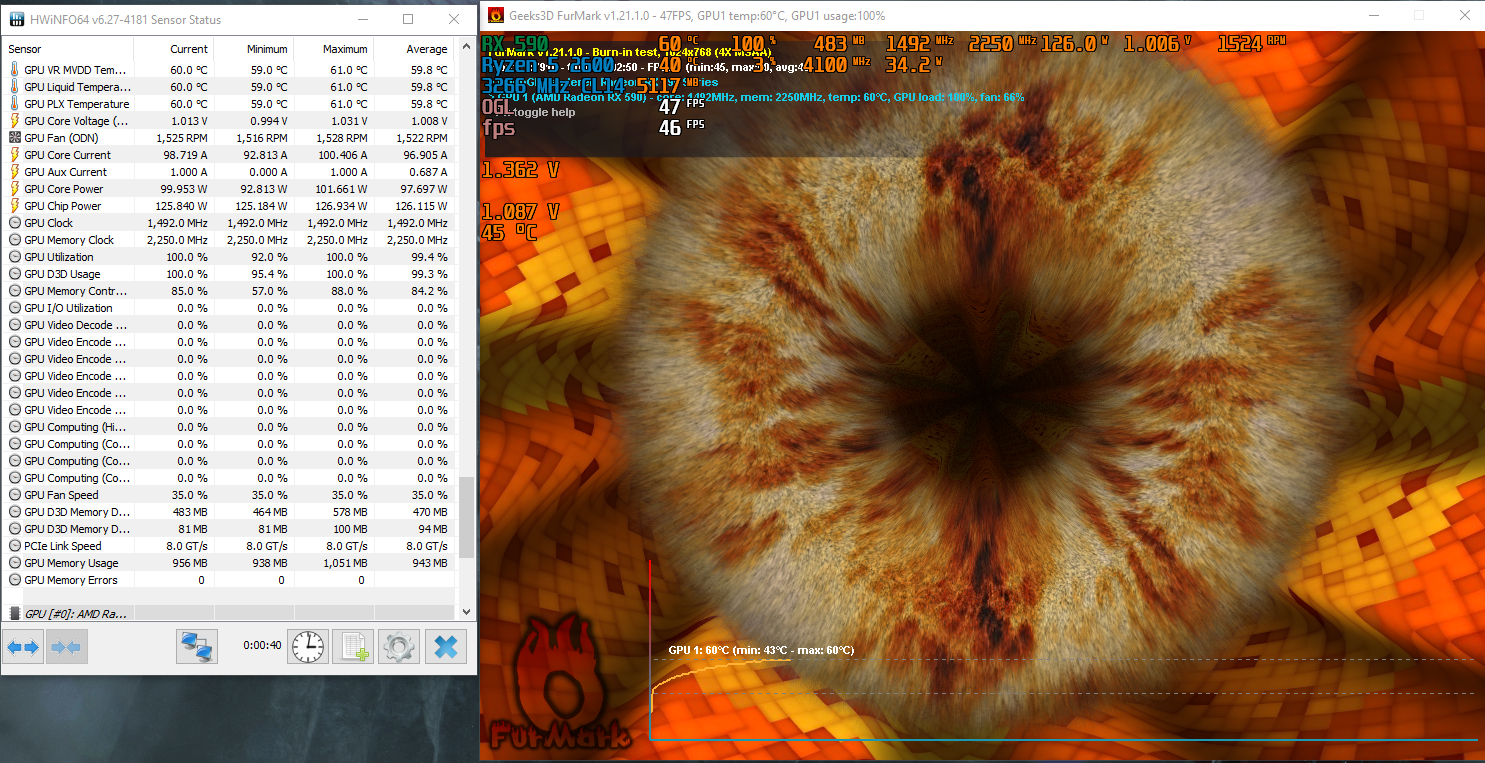
Task: Open HWiNFO sensor settings gear icon
Action: (399, 647)
